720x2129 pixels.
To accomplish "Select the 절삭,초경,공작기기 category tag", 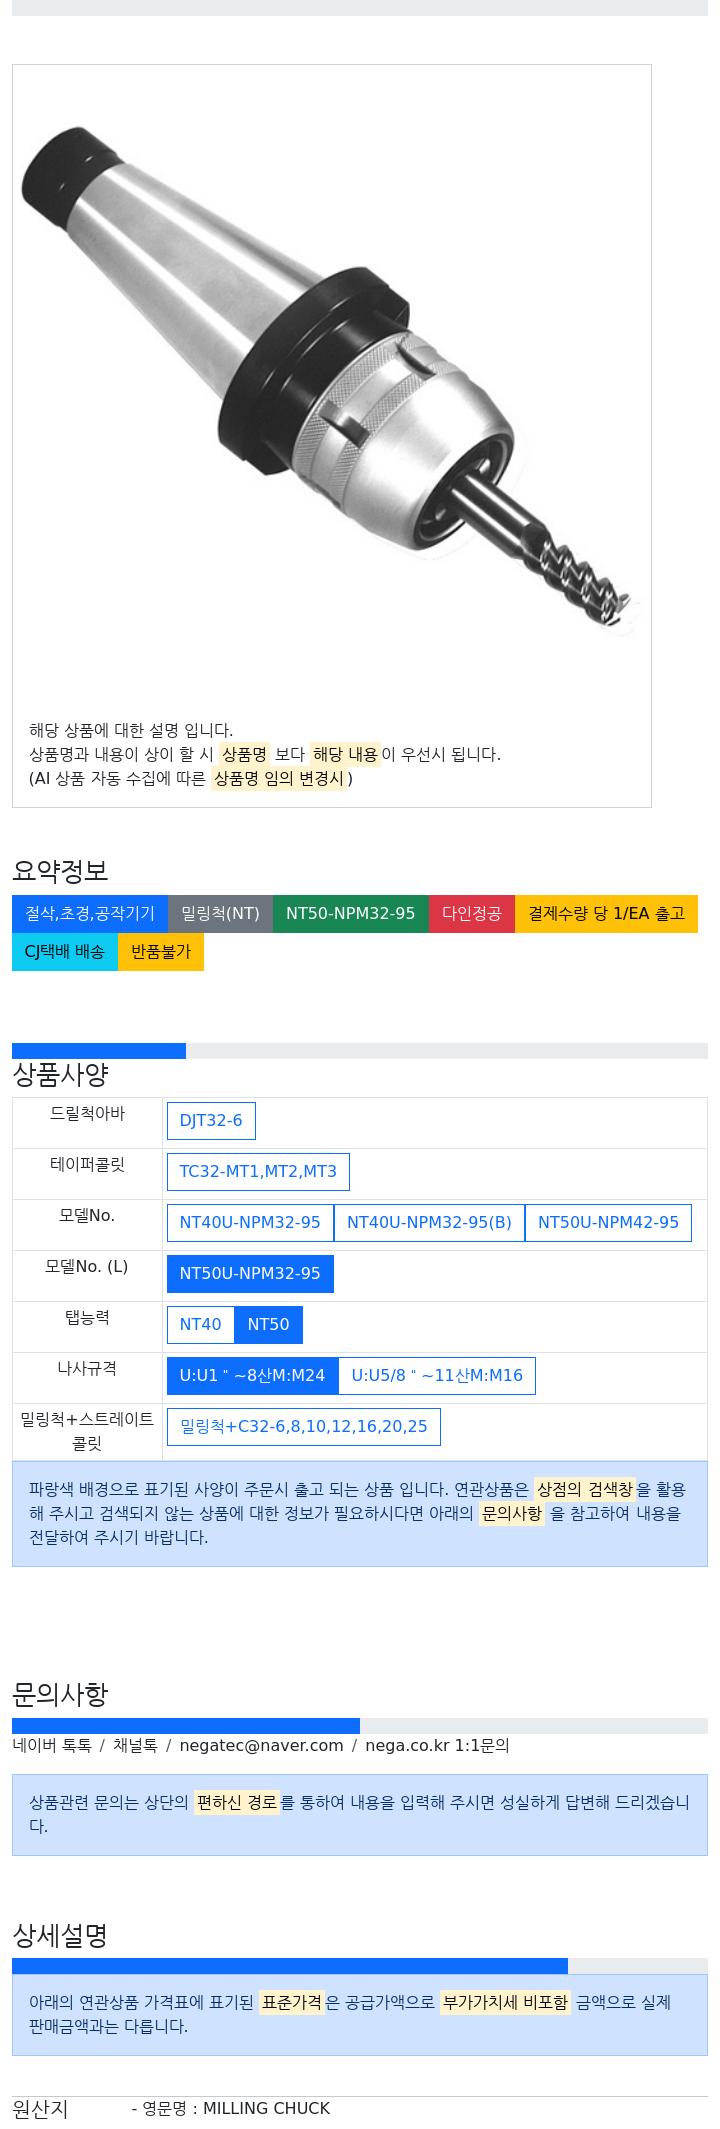I will point(90,914).
